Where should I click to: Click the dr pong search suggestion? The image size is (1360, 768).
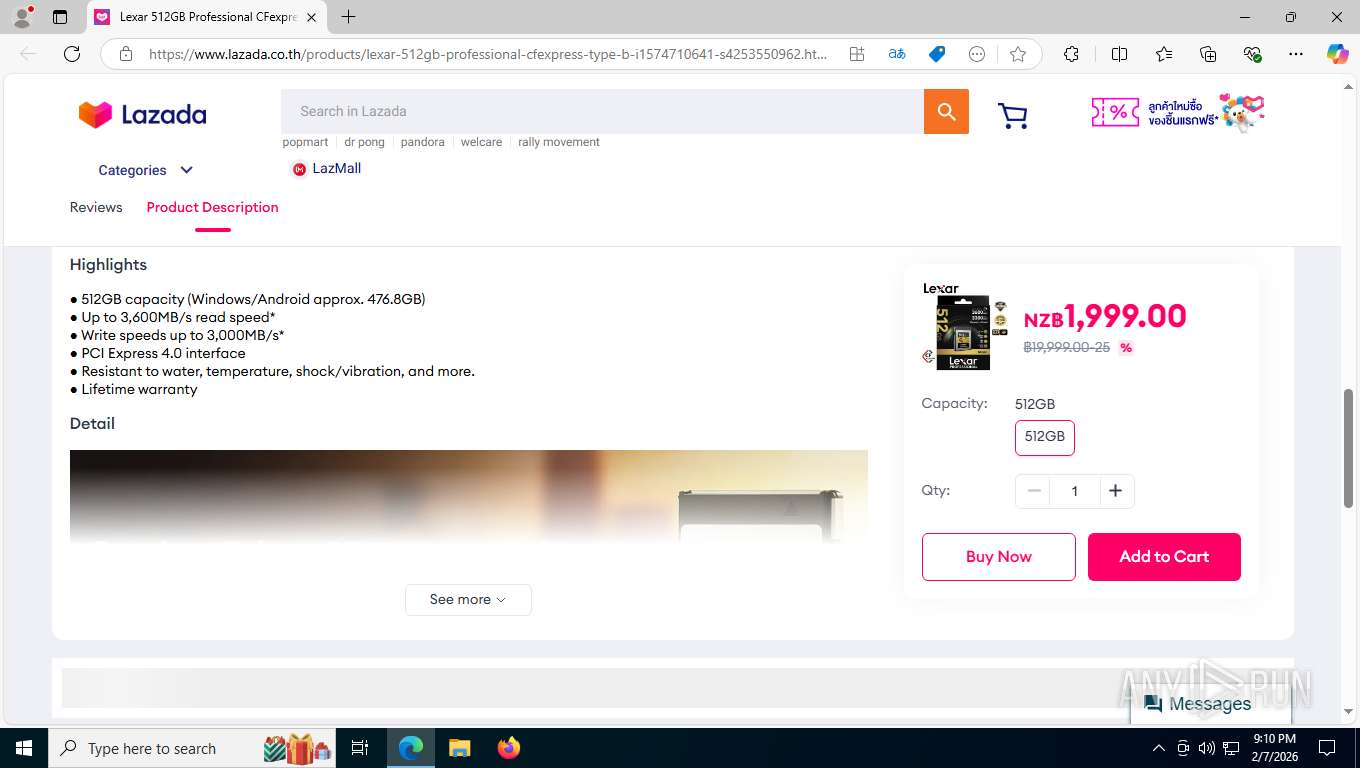364,142
